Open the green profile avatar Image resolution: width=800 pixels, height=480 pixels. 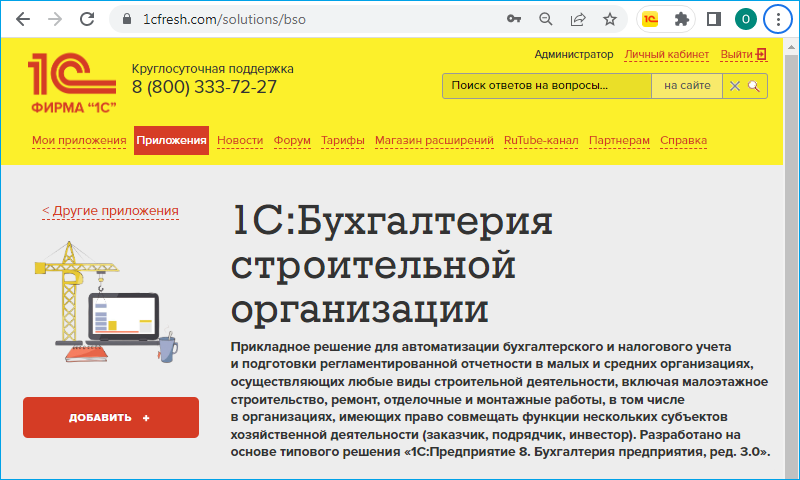pos(745,19)
